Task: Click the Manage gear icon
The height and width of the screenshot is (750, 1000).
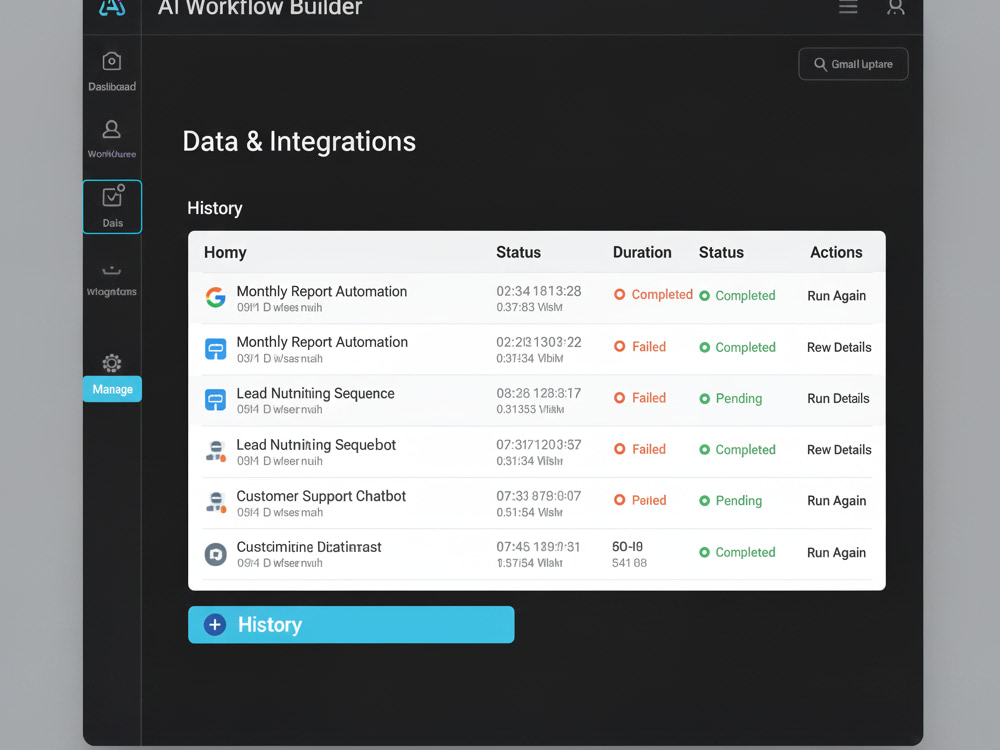Action: pyautogui.click(x=112, y=363)
